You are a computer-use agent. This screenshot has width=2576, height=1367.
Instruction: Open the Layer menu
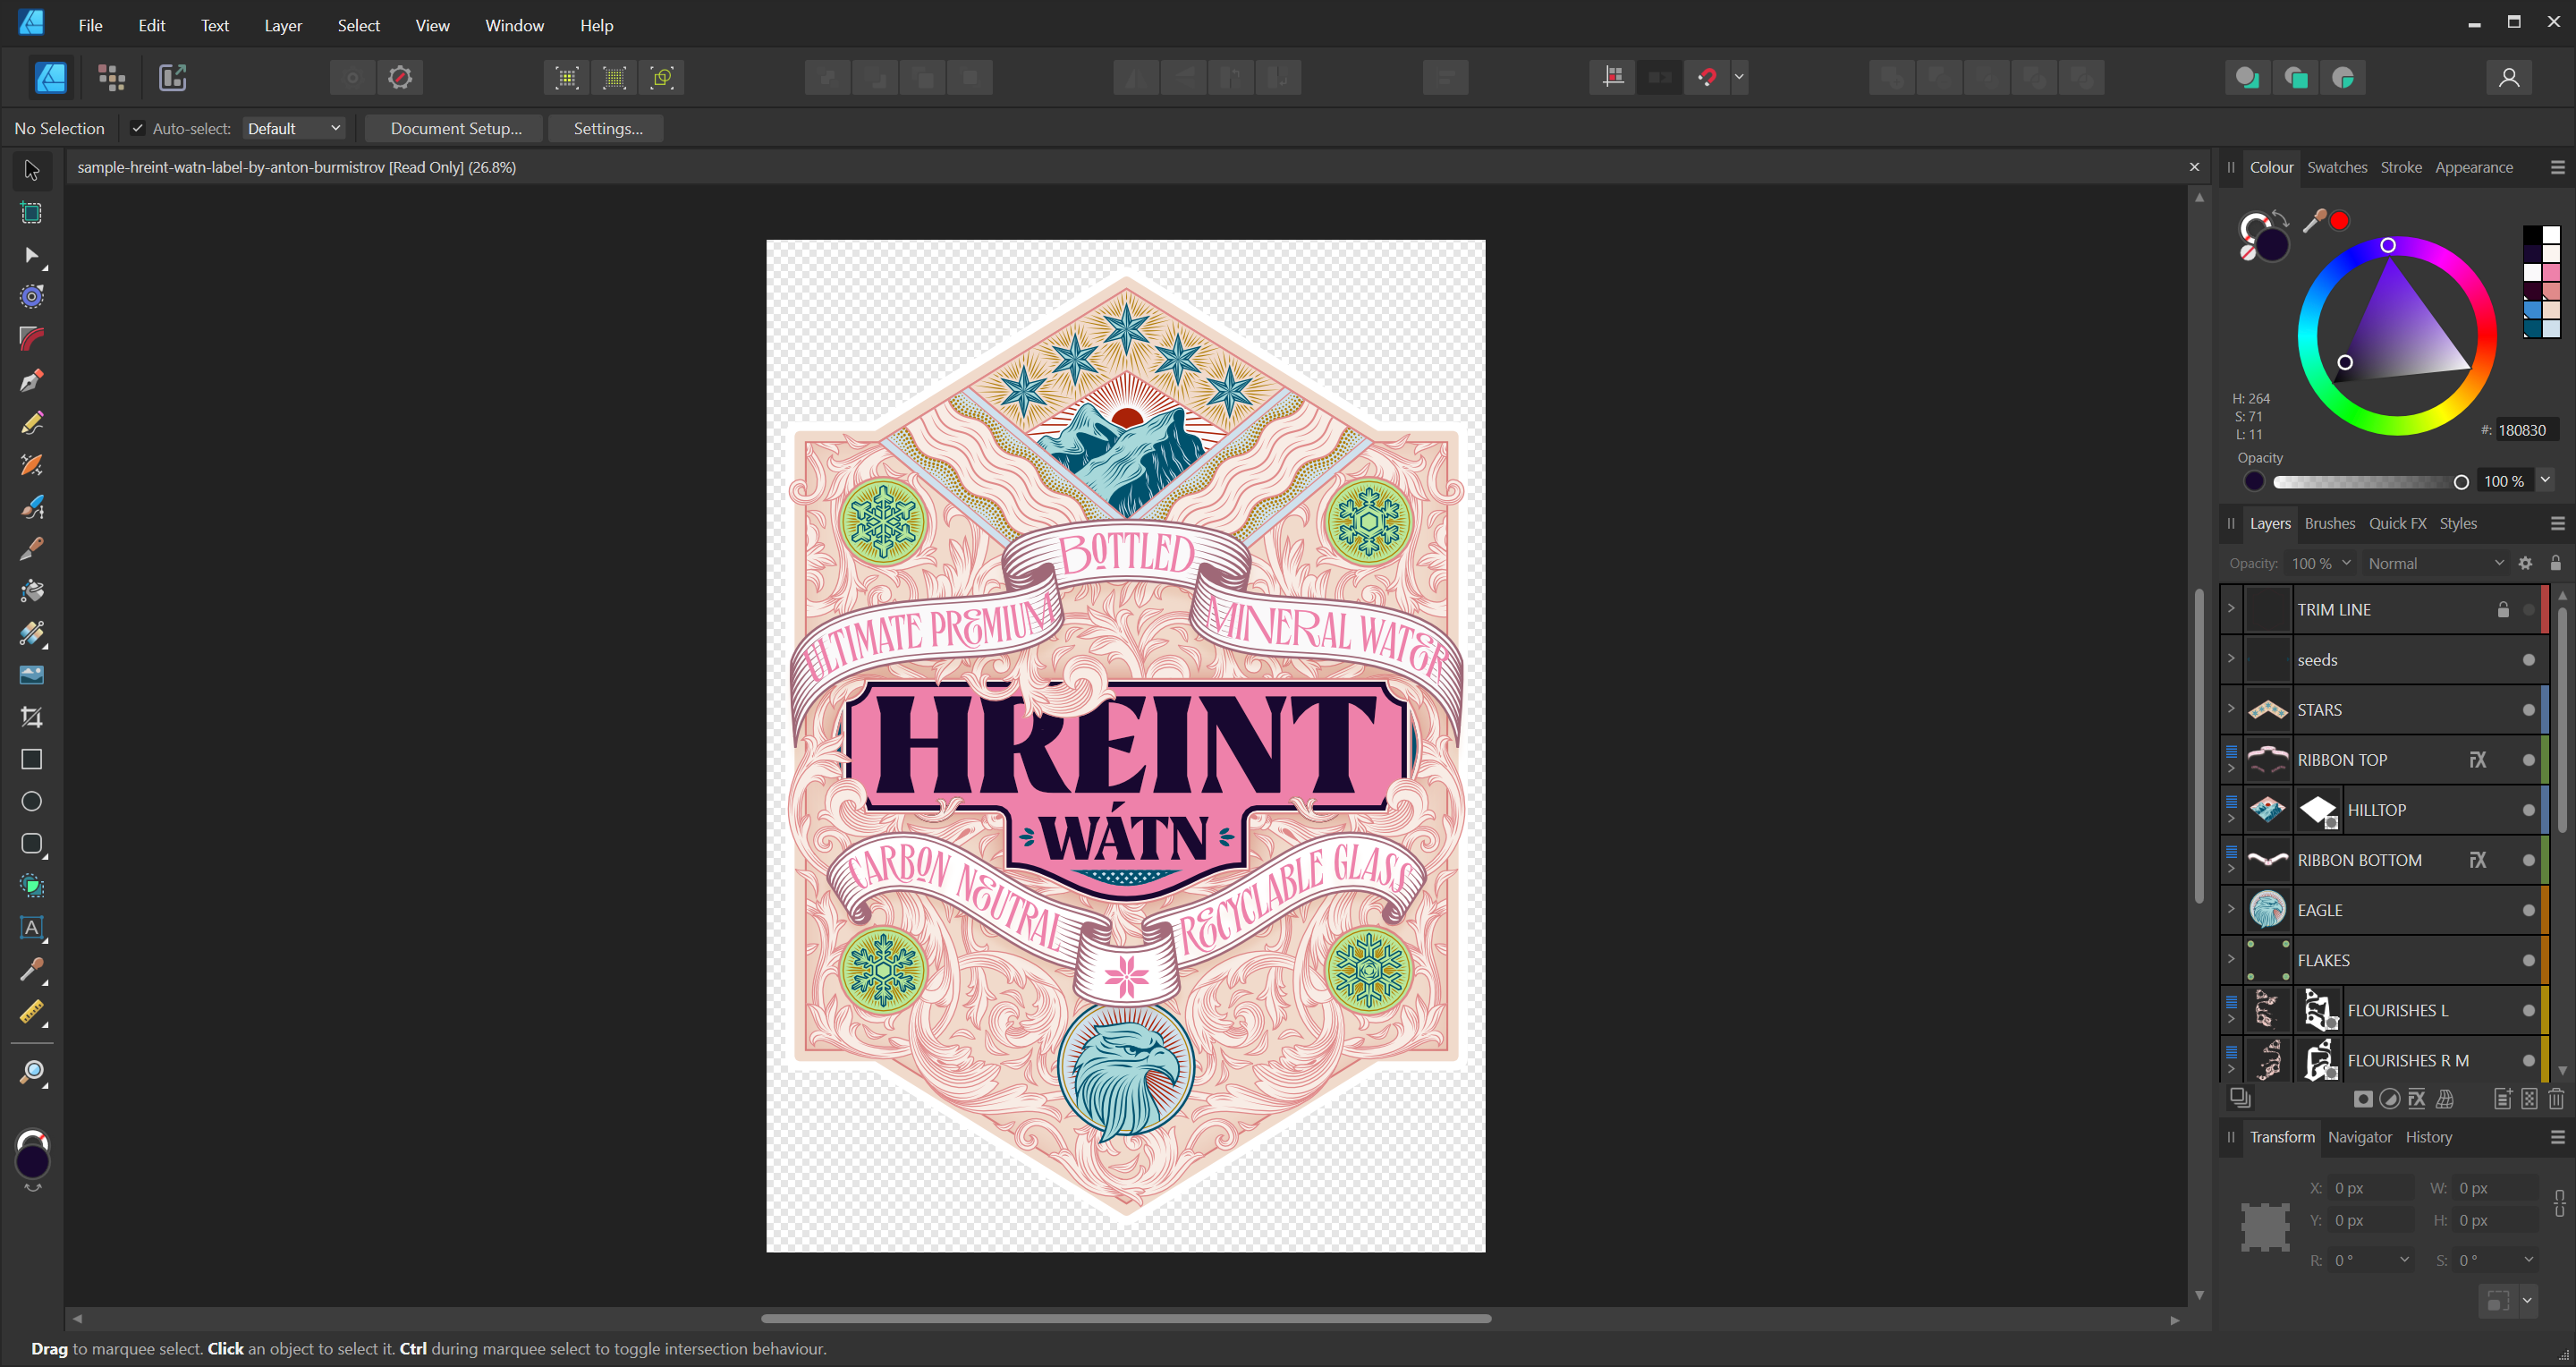tap(282, 25)
